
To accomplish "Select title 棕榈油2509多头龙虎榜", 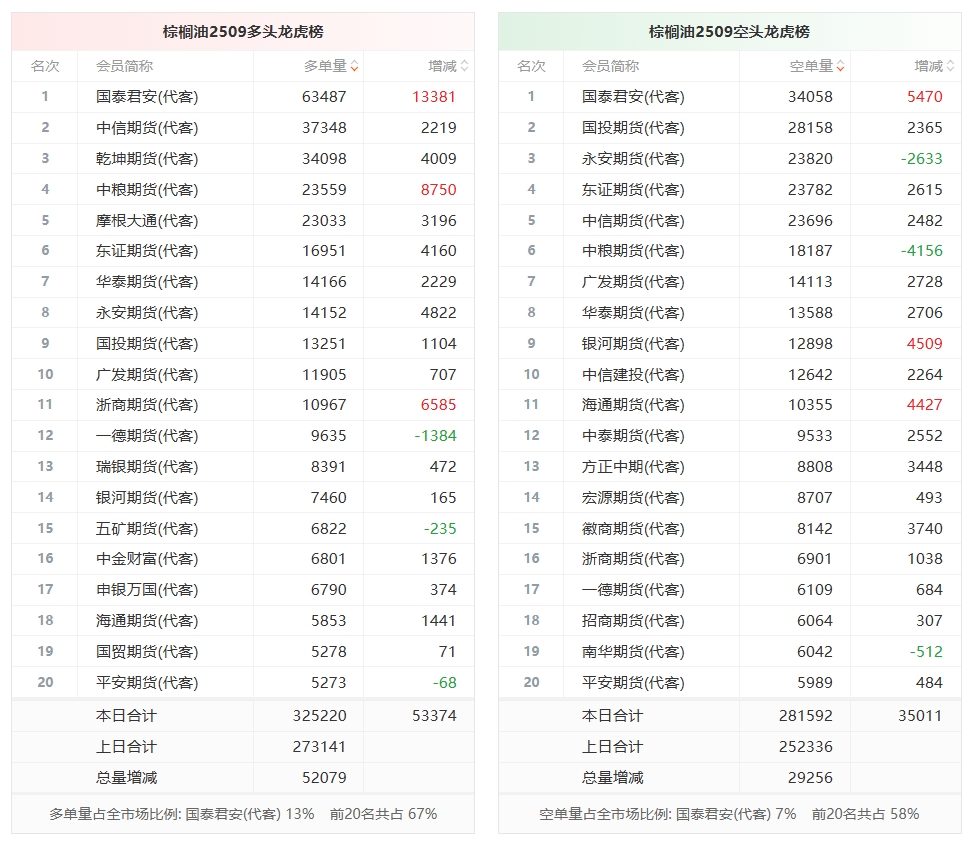I will pos(243,32).
